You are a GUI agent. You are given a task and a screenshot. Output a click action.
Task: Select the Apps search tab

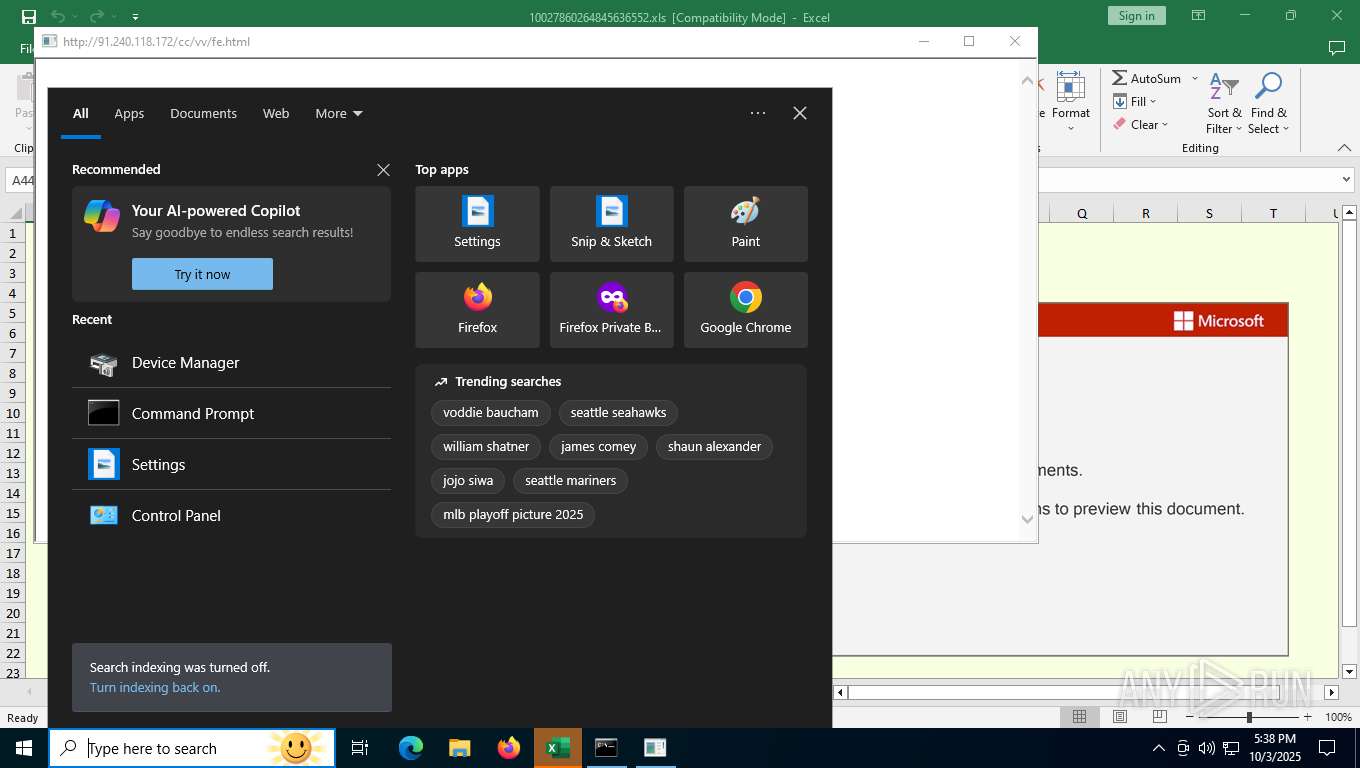(129, 113)
